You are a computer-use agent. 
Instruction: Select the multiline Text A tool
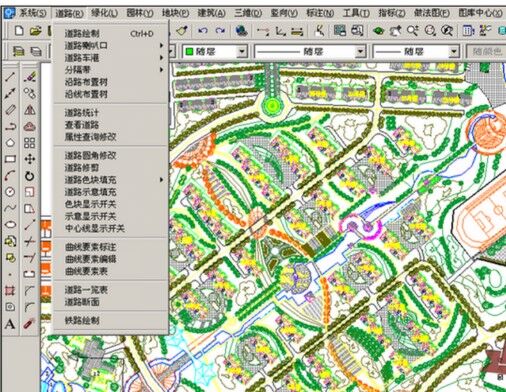click(x=10, y=324)
